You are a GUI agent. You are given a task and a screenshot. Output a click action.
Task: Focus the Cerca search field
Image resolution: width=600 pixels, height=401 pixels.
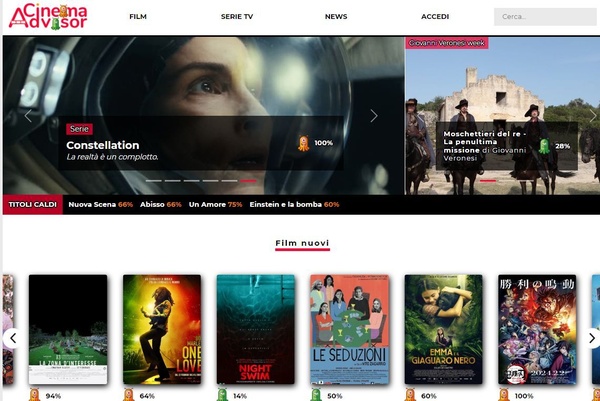tap(546, 17)
